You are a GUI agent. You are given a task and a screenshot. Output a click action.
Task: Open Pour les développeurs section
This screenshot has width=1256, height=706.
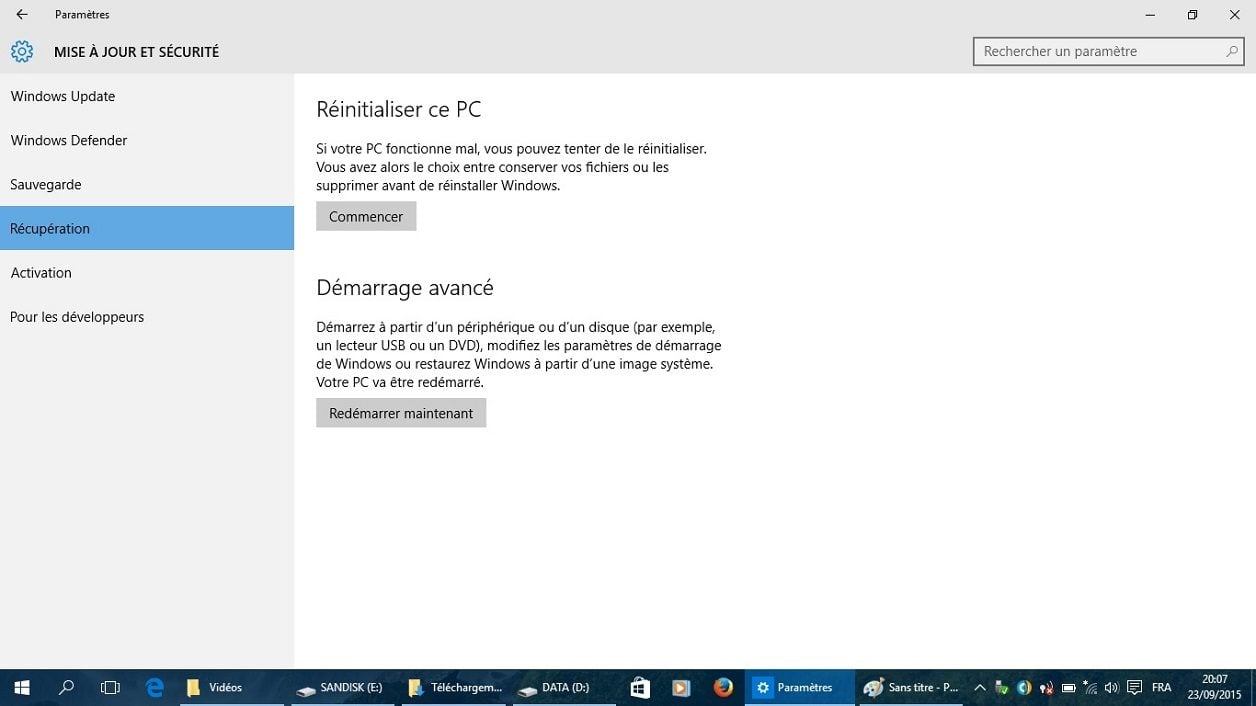click(147, 316)
